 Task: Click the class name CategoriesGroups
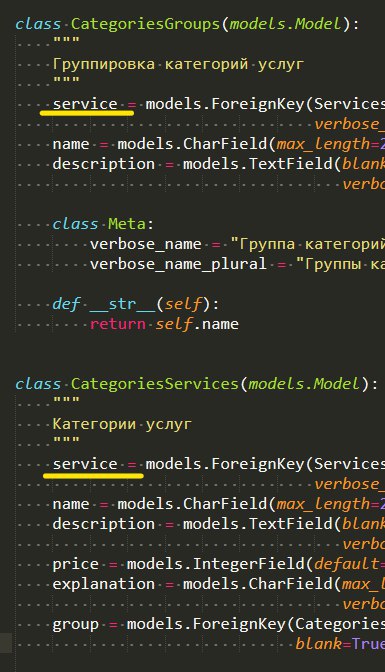145,24
